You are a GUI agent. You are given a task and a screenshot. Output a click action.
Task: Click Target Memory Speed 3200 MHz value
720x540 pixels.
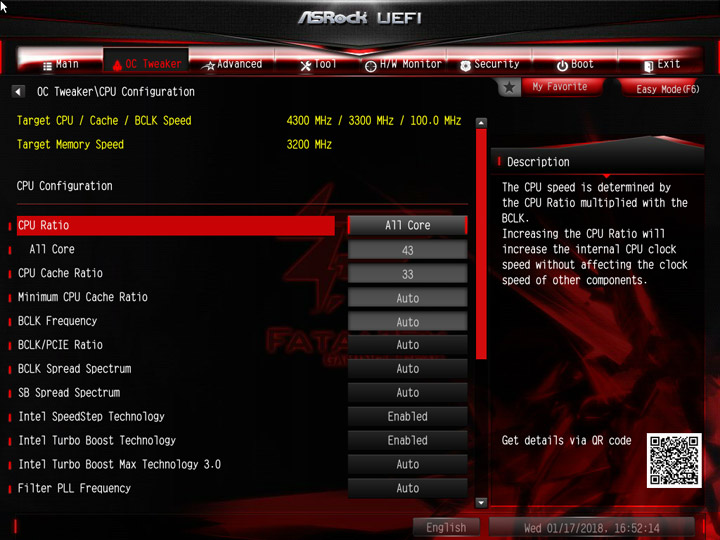point(309,145)
